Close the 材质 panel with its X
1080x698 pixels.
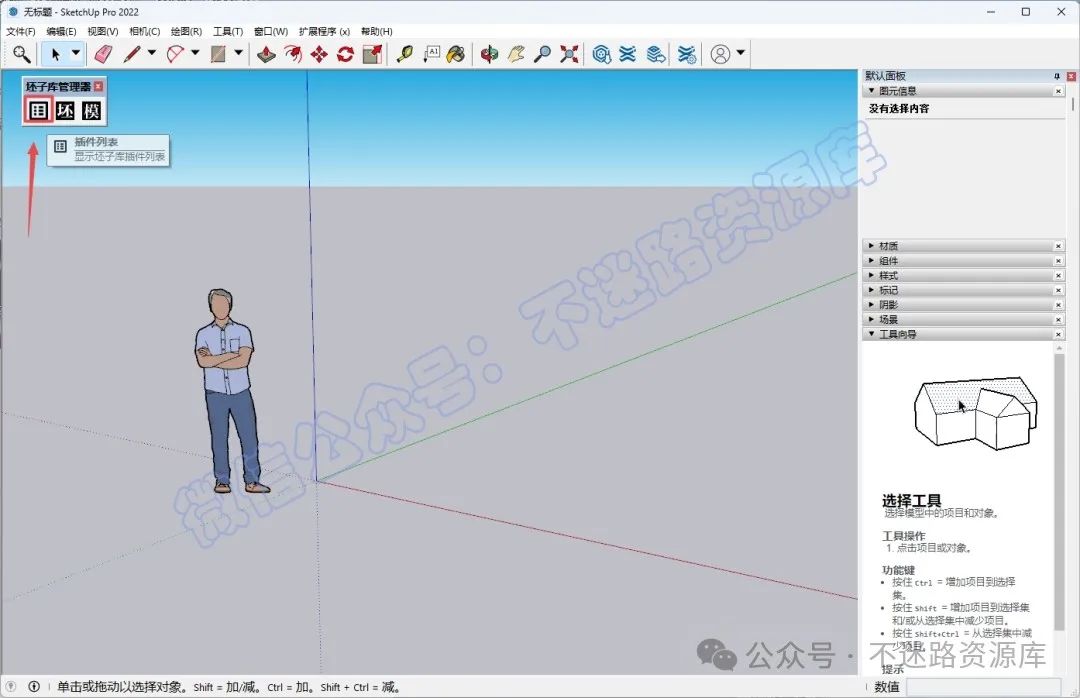1059,246
